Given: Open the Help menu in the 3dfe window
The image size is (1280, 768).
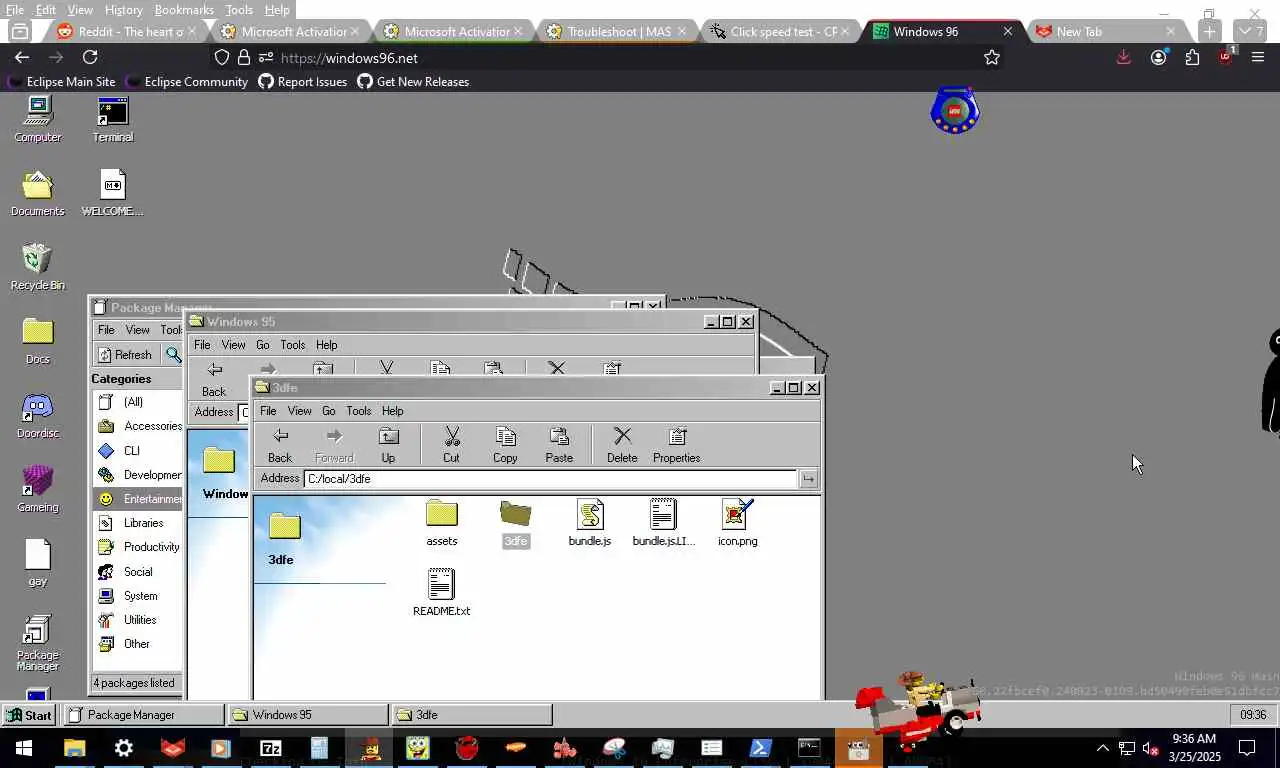Looking at the screenshot, I should click(x=393, y=411).
